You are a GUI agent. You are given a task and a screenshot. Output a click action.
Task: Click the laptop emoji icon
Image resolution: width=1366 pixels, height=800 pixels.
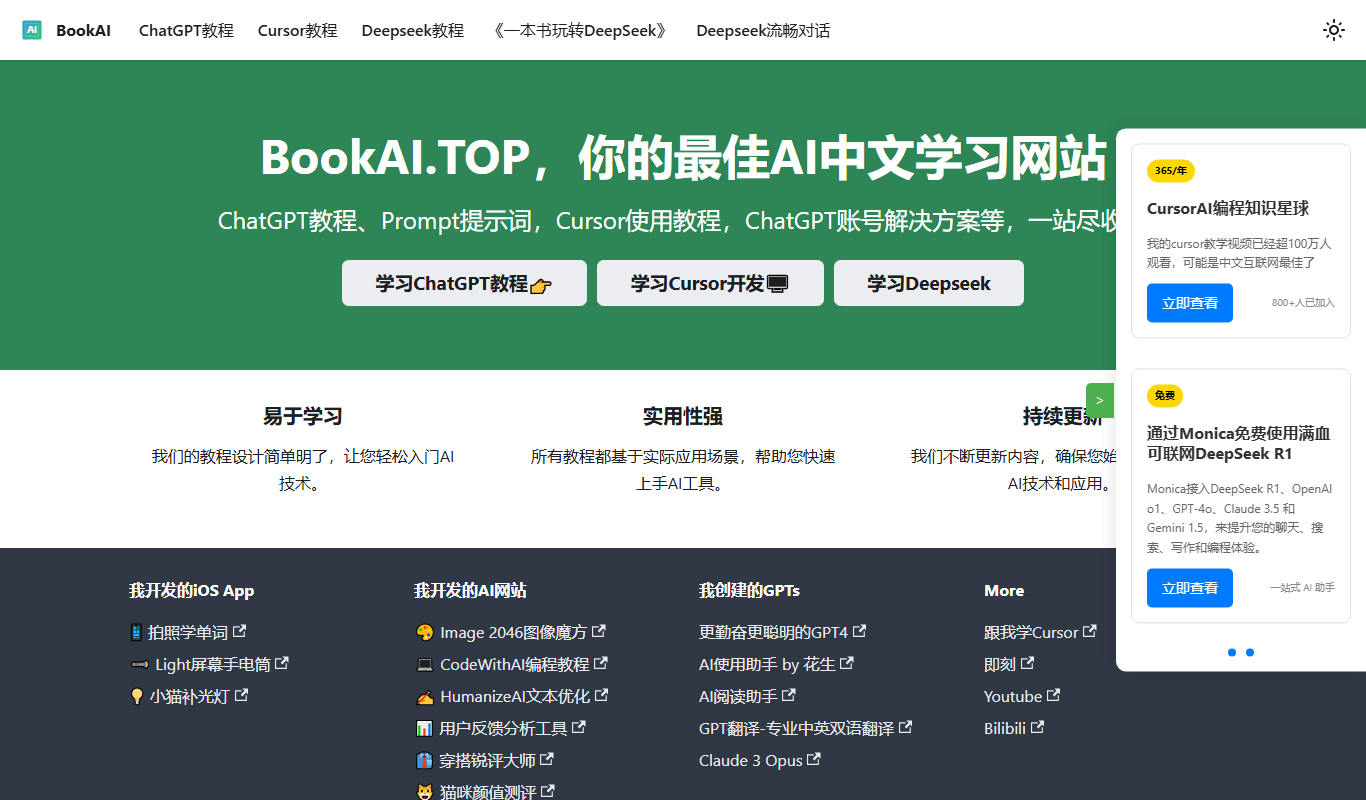point(424,664)
